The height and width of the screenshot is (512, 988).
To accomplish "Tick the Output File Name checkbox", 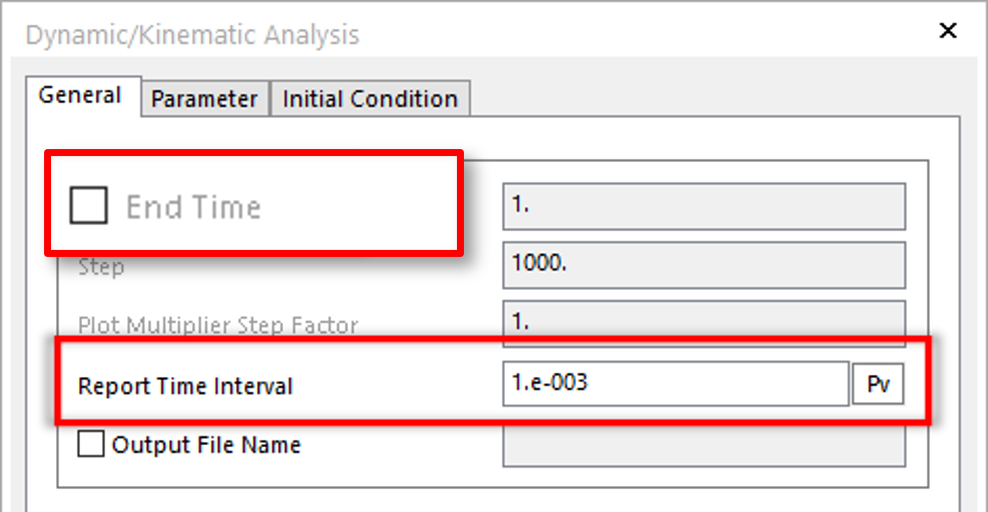I will (x=91, y=444).
